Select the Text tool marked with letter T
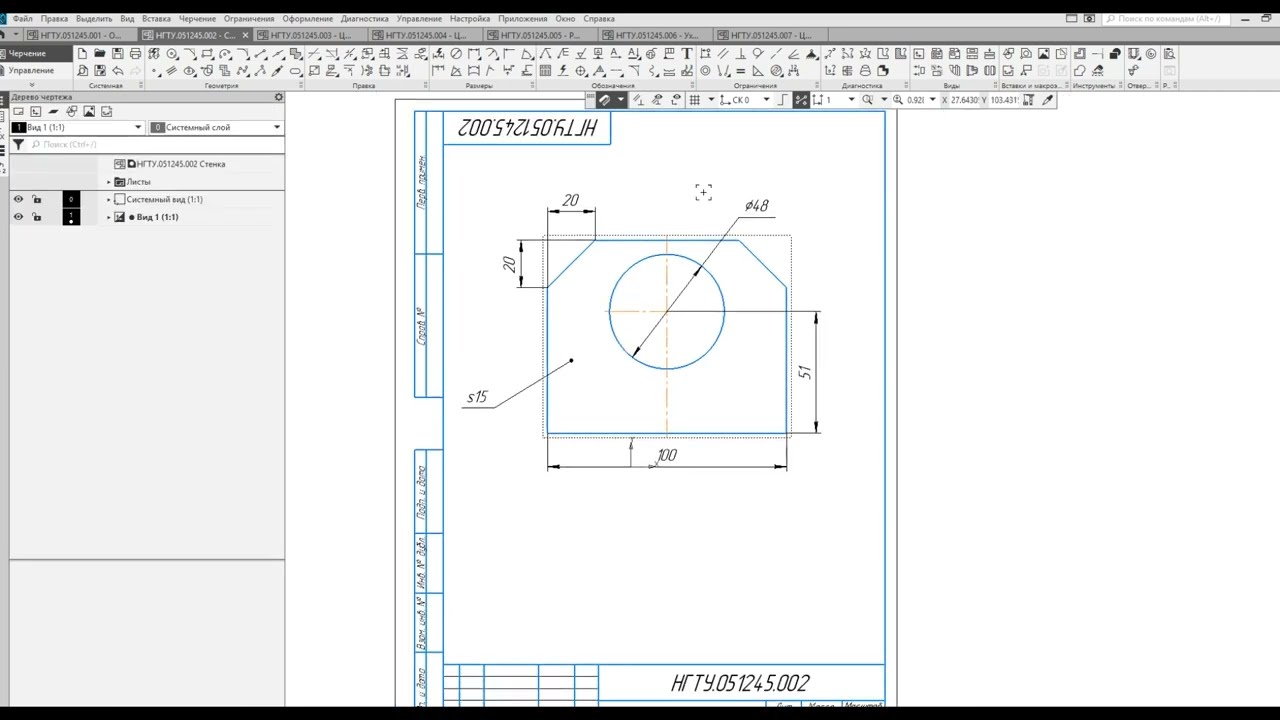Screen dimensions: 1280x720 [x=686, y=54]
